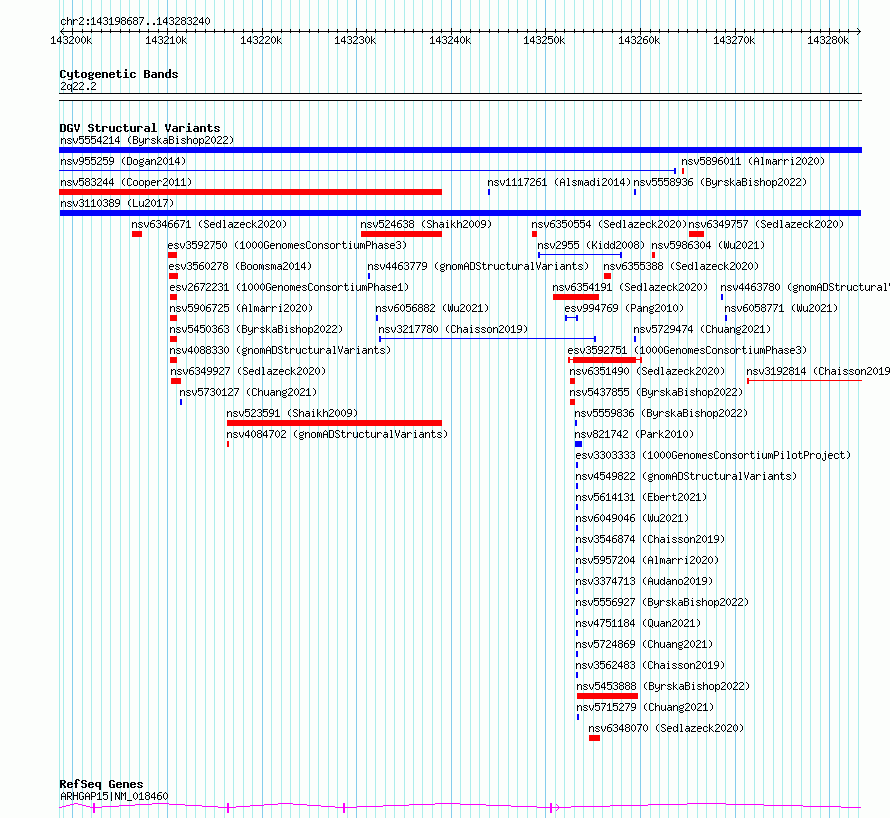Select nsv6049046 (Wu2021) label
890x818 pixels.
(632, 518)
